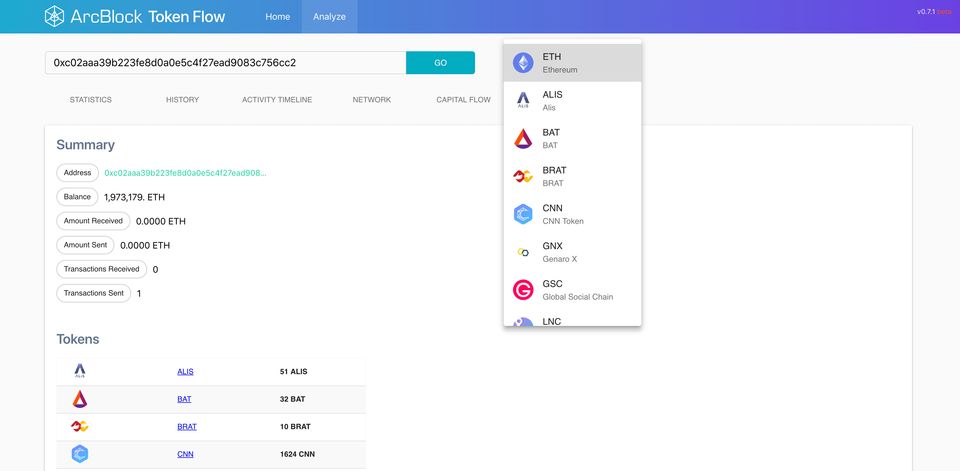This screenshot has width=960, height=471.
Task: Click the ALIS token icon in dropdown list
Action: coord(523,101)
